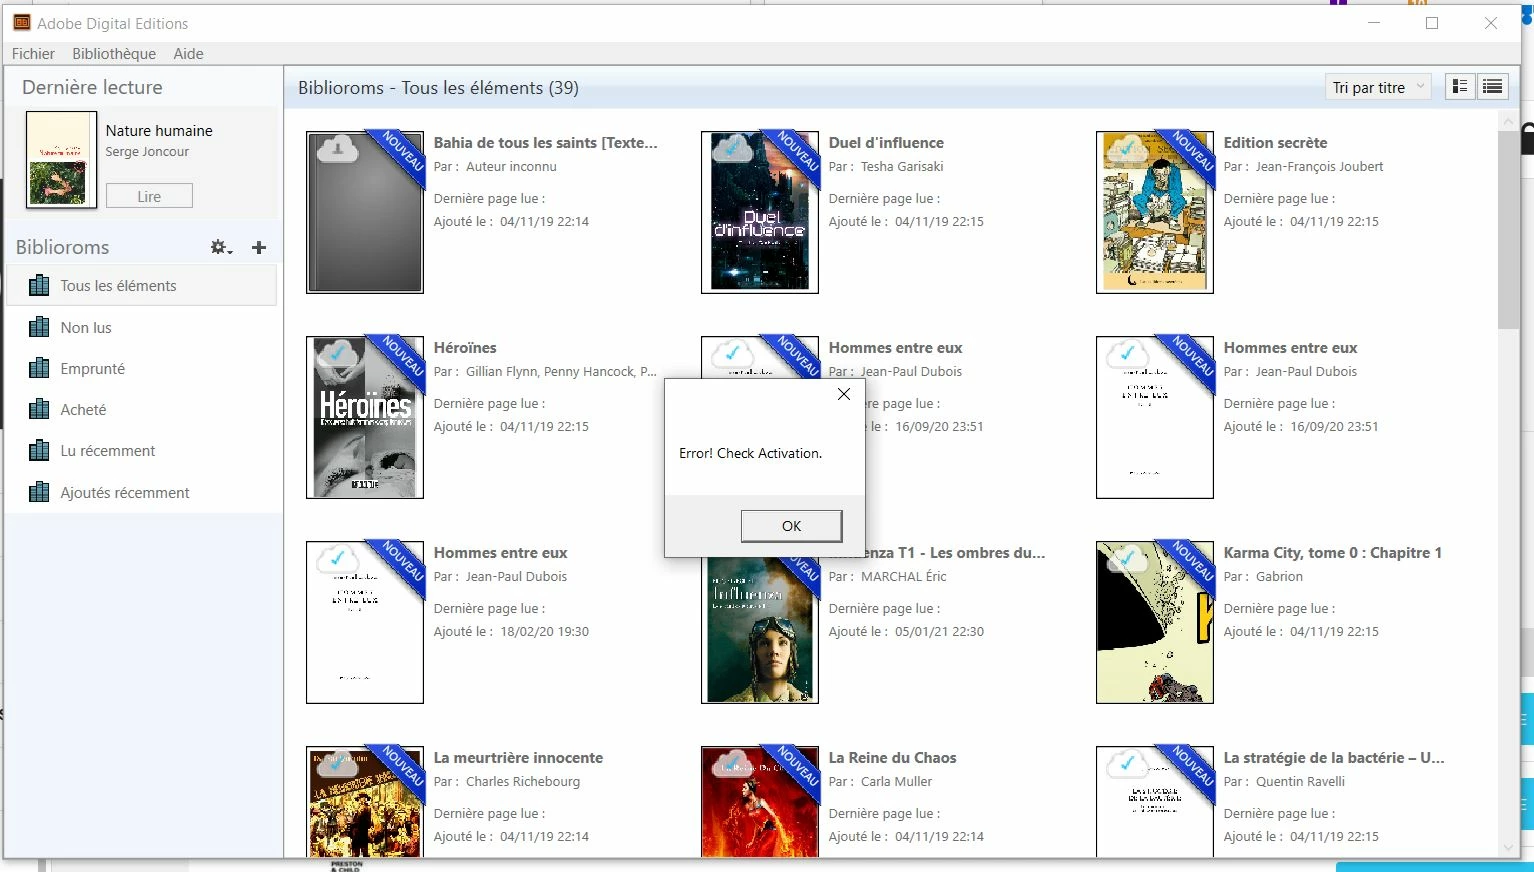
Task: Open the Fichier menu
Action: (x=33, y=54)
